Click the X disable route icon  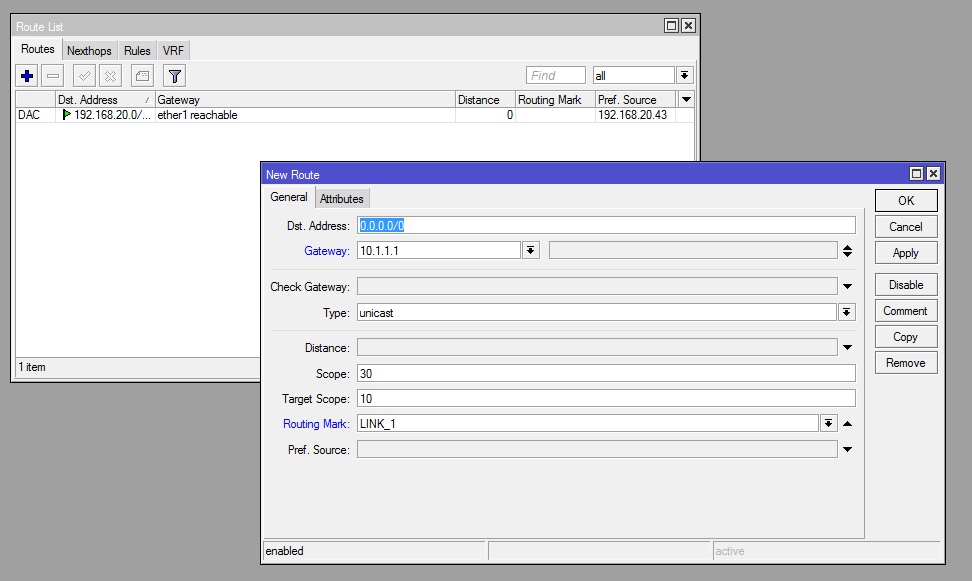click(x=111, y=76)
